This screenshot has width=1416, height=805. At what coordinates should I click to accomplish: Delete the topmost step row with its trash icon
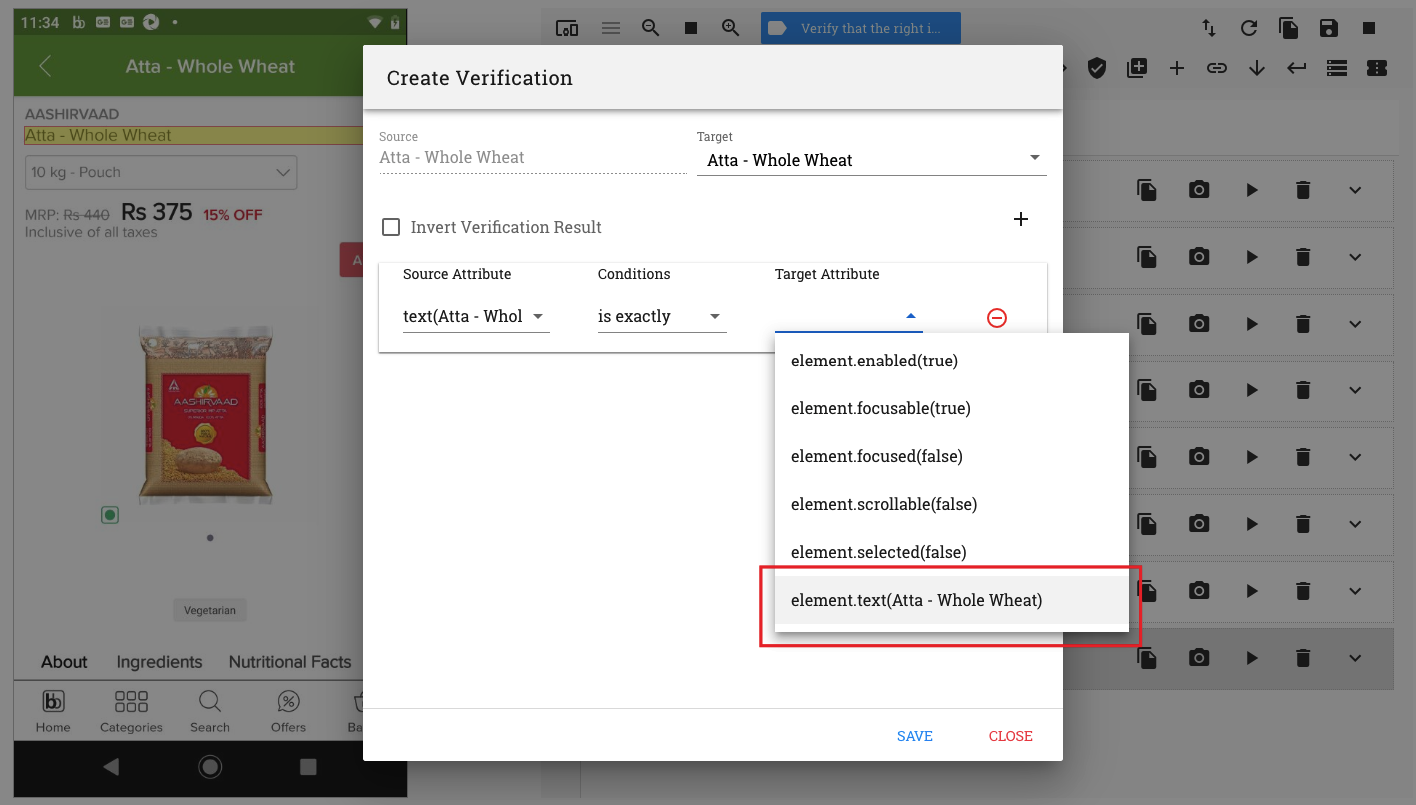[1303, 190]
